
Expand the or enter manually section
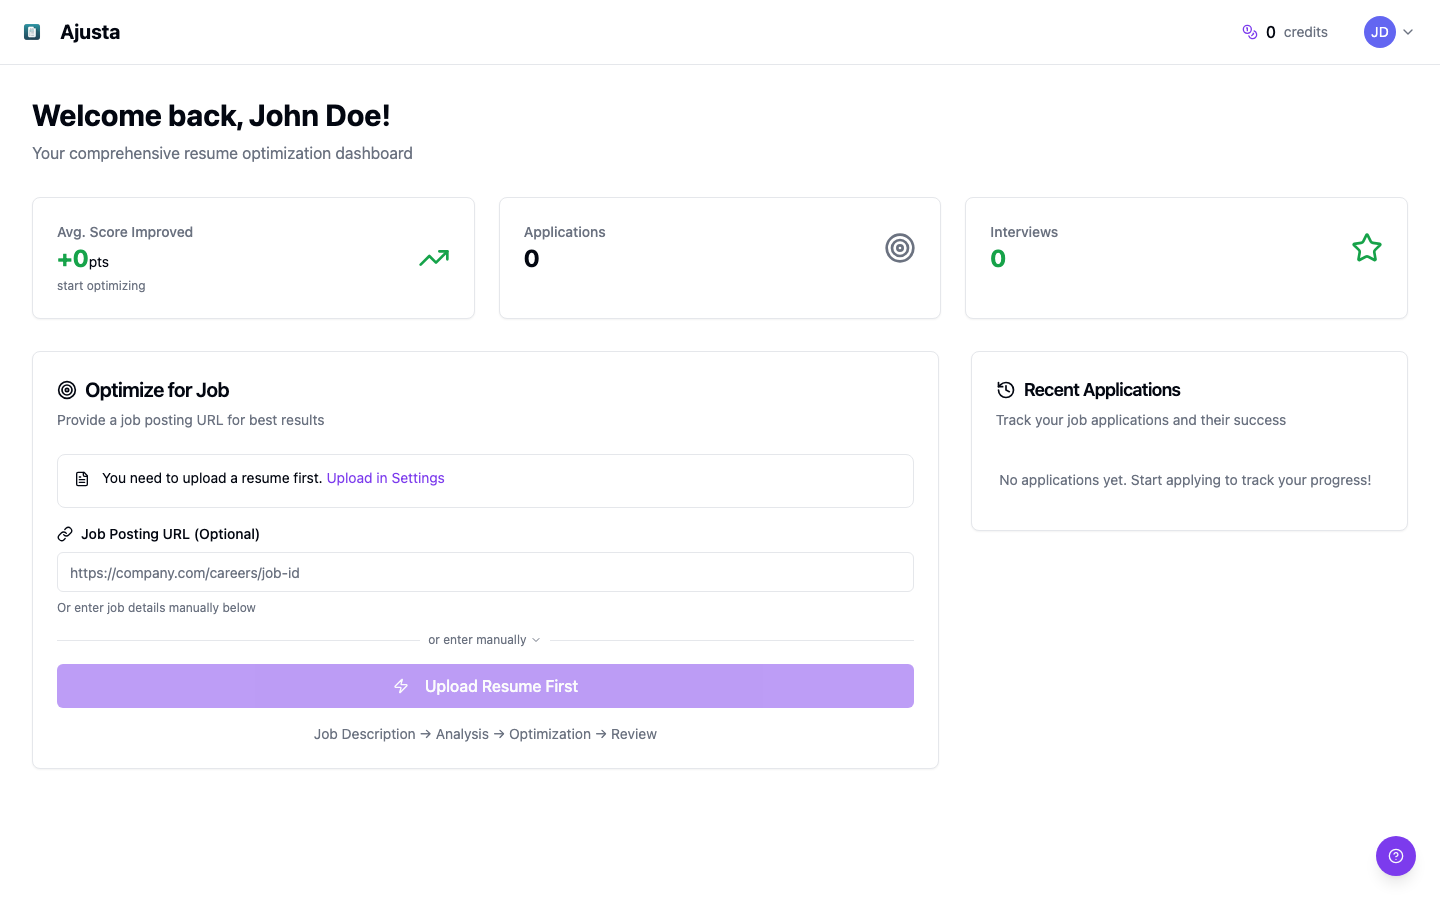click(484, 639)
